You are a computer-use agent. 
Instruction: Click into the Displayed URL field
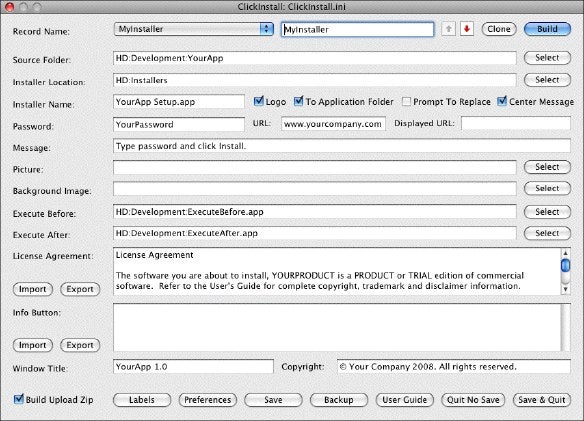pyautogui.click(x=515, y=123)
